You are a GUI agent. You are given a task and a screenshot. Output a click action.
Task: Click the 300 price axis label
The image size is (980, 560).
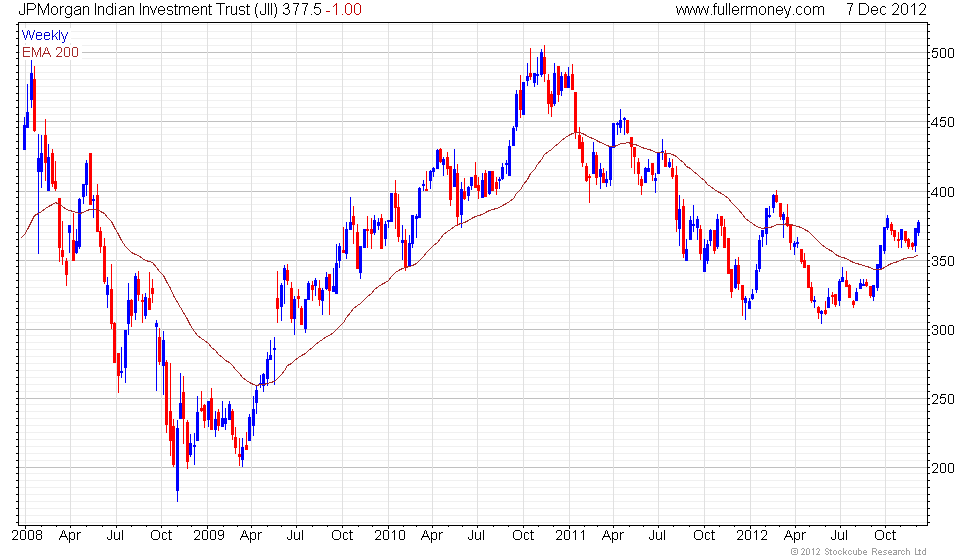pos(943,330)
